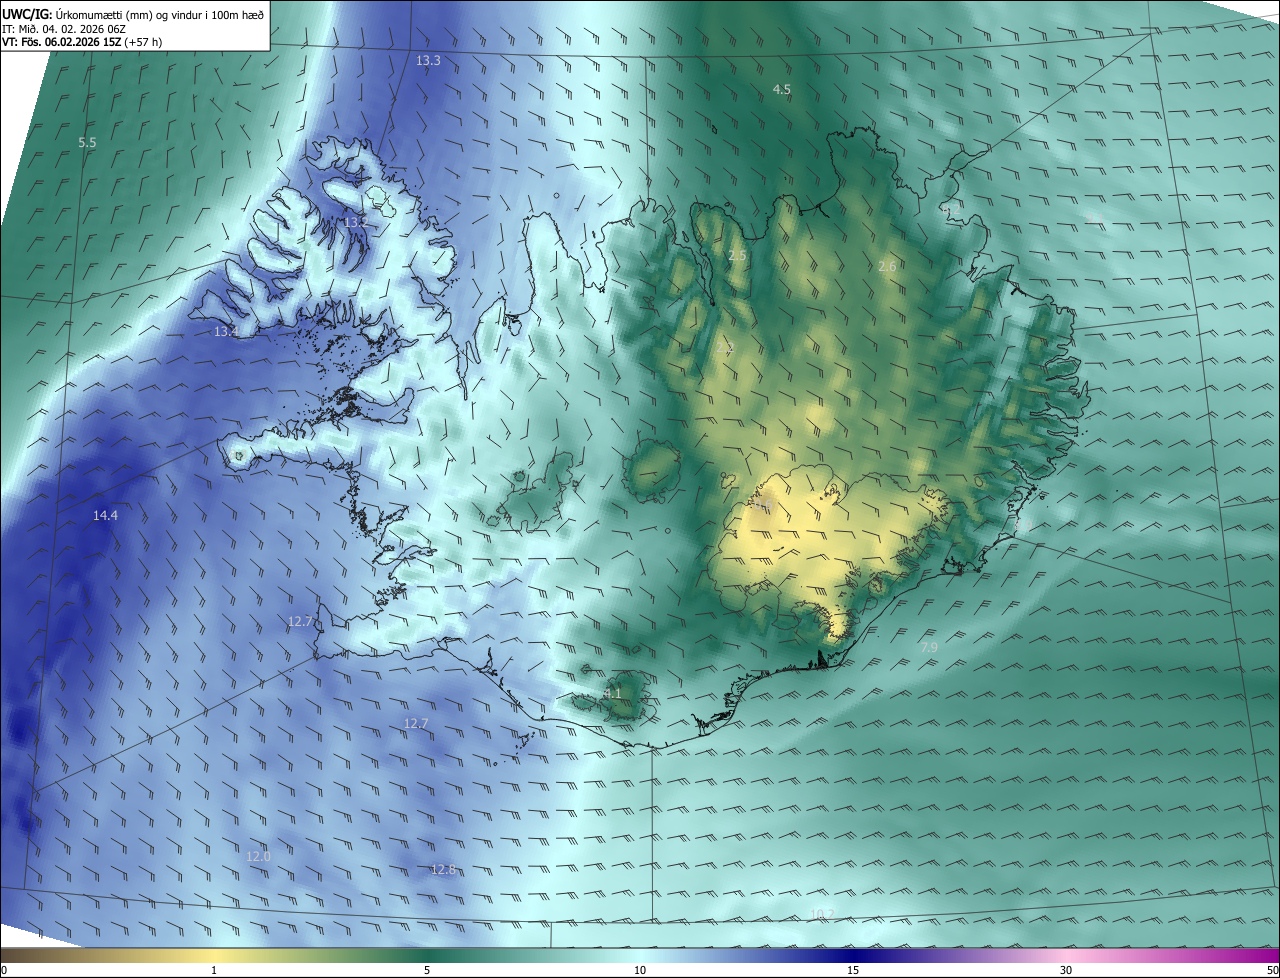Click the 0 tick on the color scale

pos(4,970)
